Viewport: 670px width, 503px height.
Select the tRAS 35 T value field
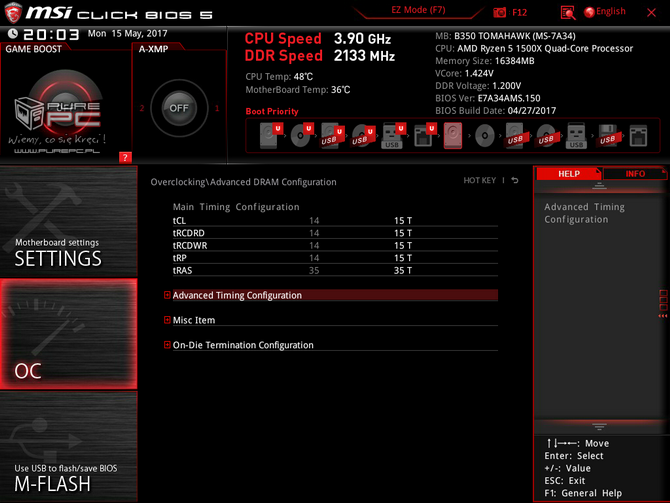coord(403,271)
